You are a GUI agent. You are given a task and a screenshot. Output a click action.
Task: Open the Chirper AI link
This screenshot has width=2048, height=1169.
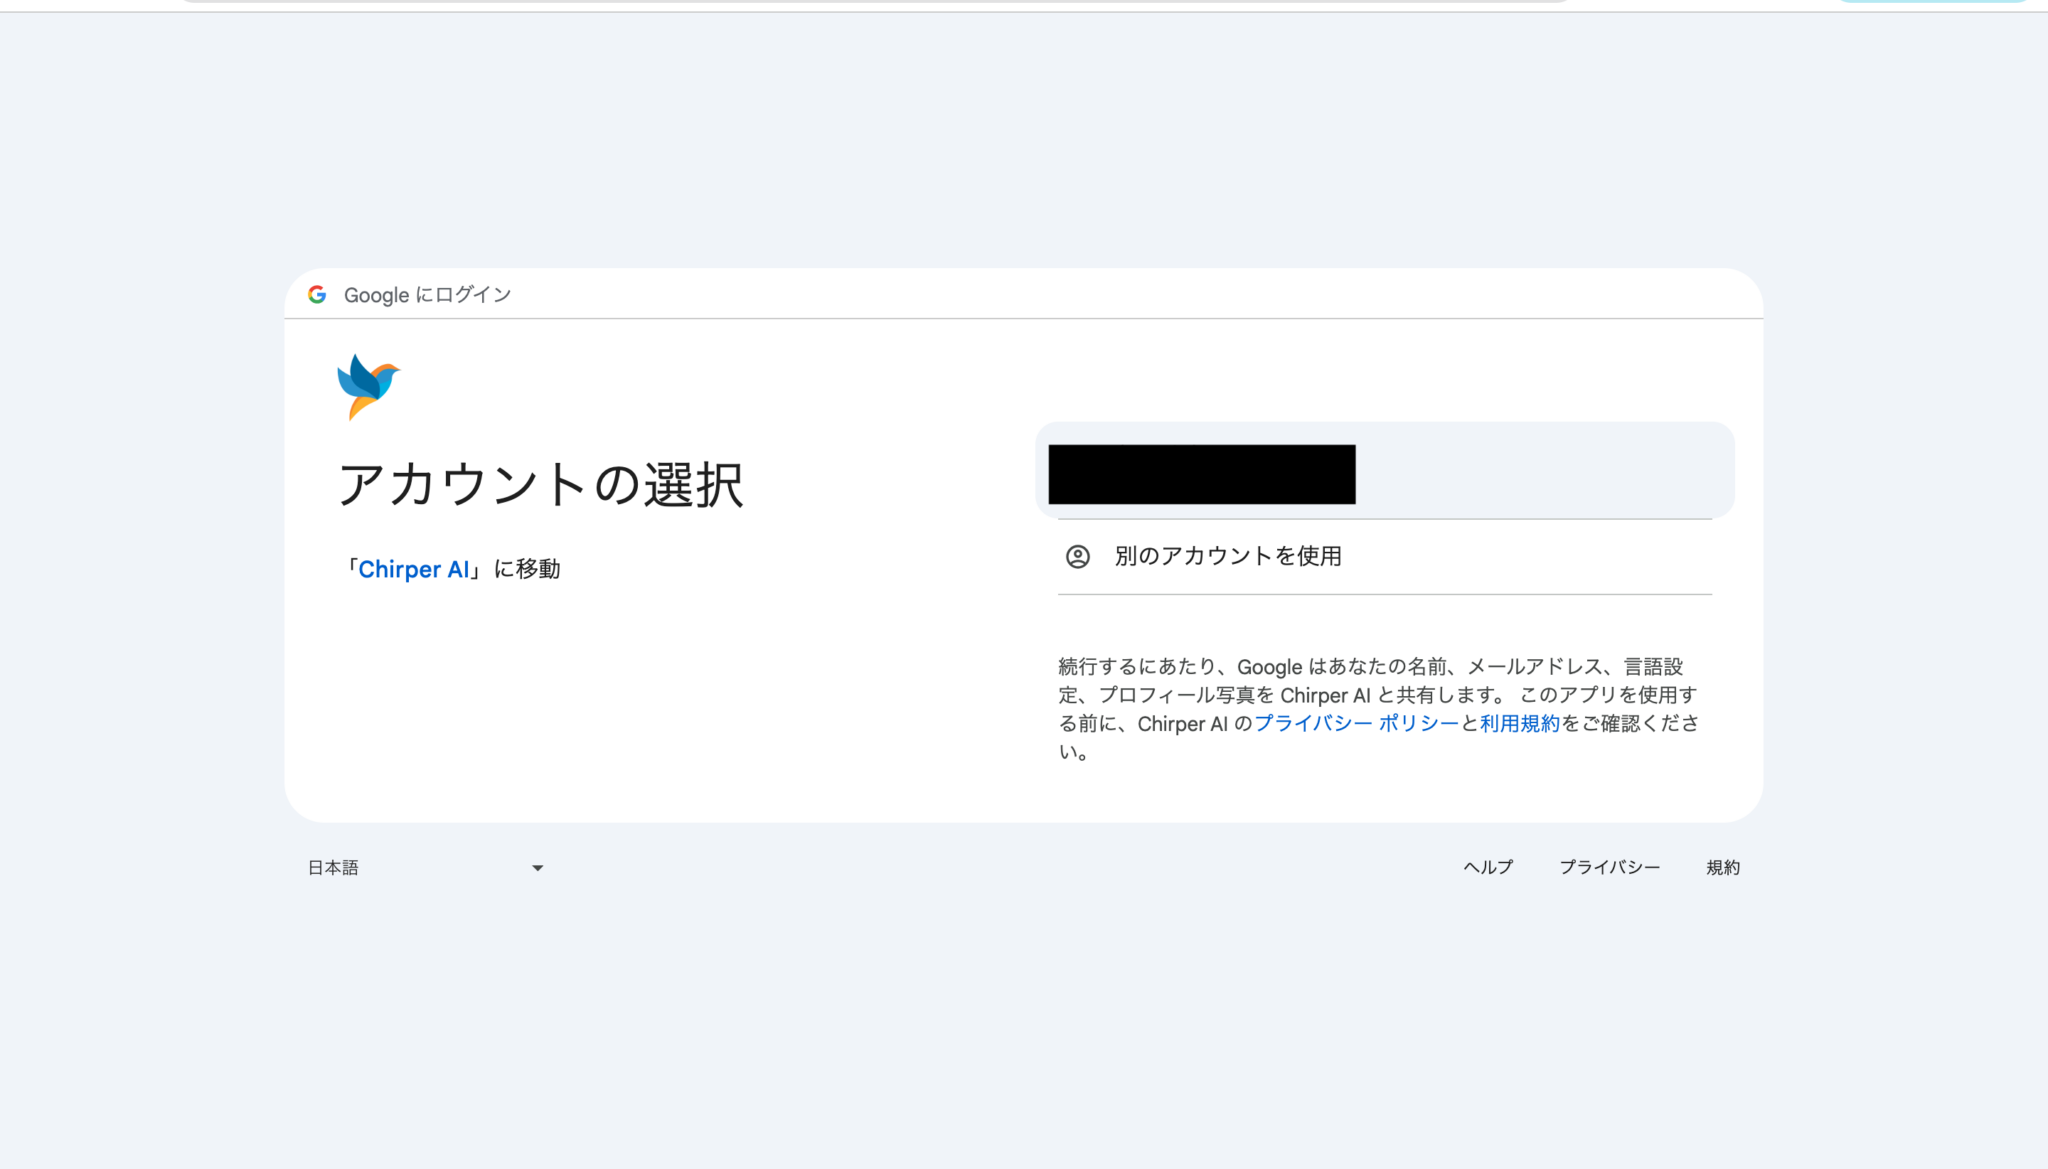[415, 569]
